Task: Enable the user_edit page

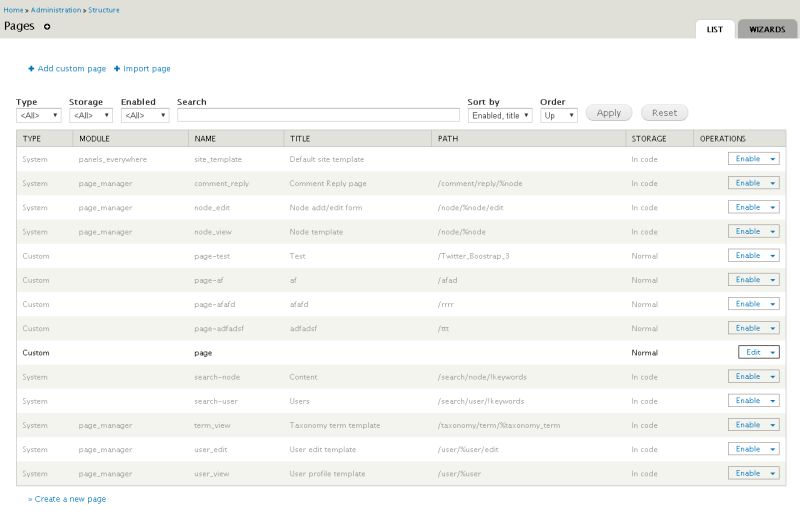Action: click(747, 449)
